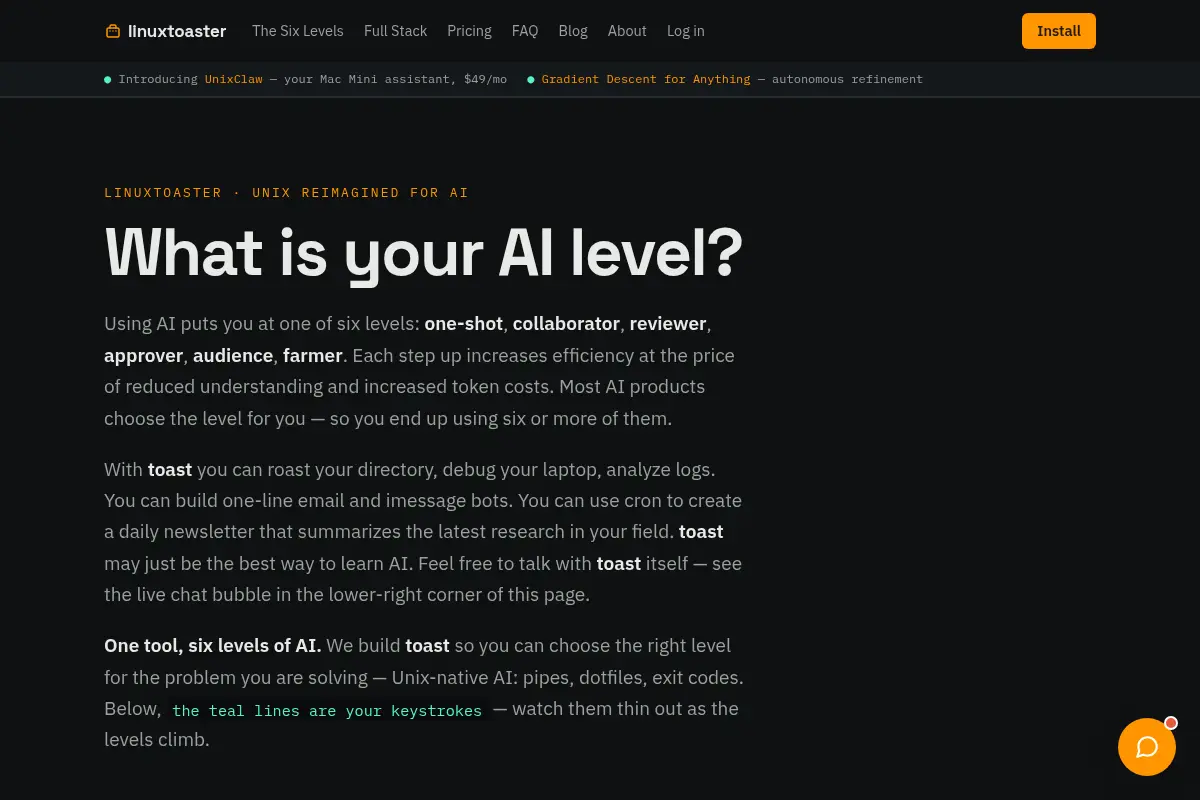Click the green dot before Gradient Descent
Screen dimensions: 1200x800
[x=531, y=79]
